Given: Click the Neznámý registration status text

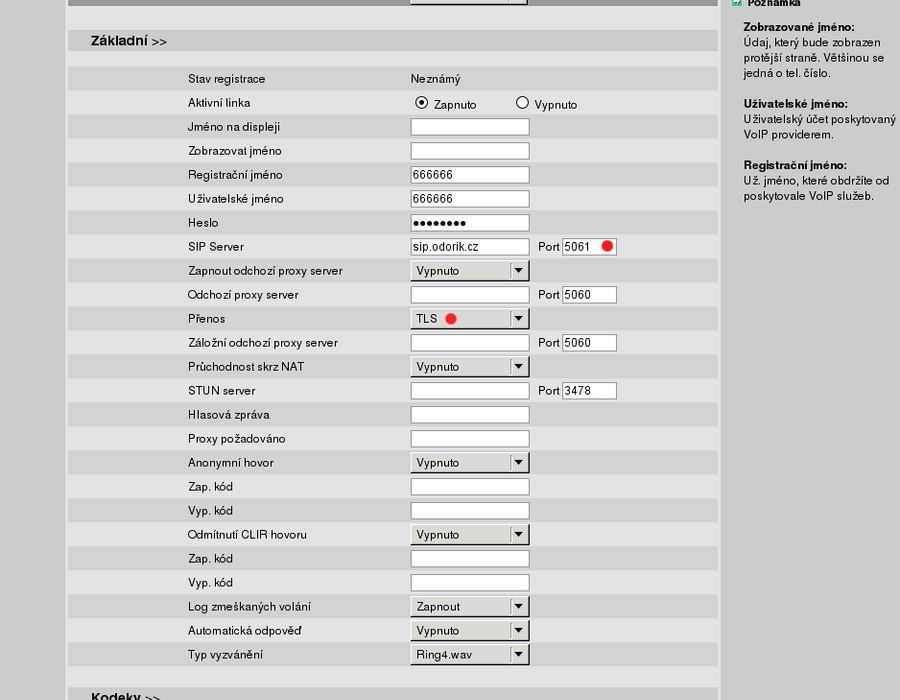Looking at the screenshot, I should 436,79.
